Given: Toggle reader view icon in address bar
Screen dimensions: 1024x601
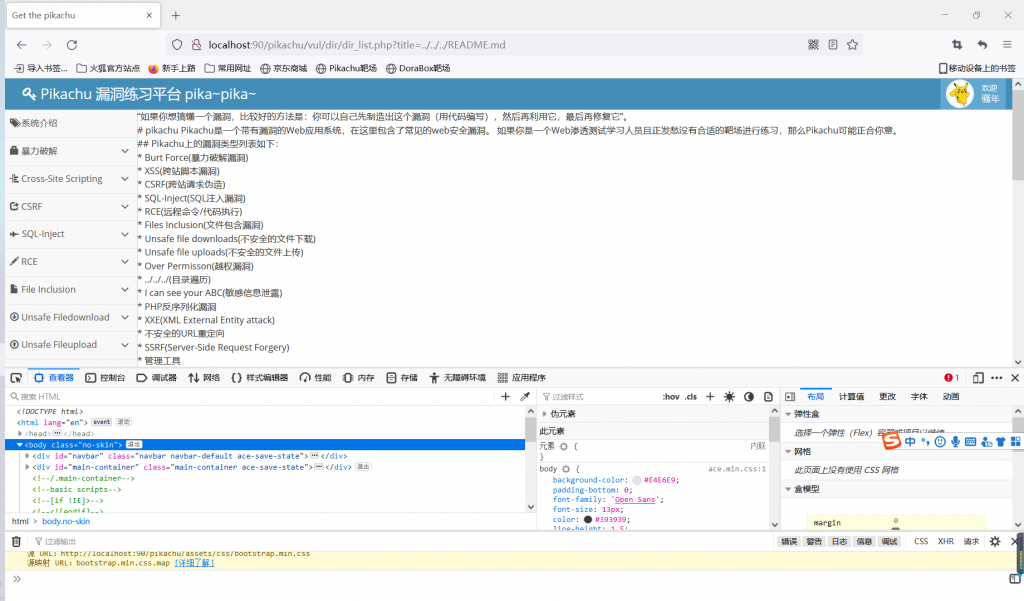Looking at the screenshot, I should coord(833,44).
